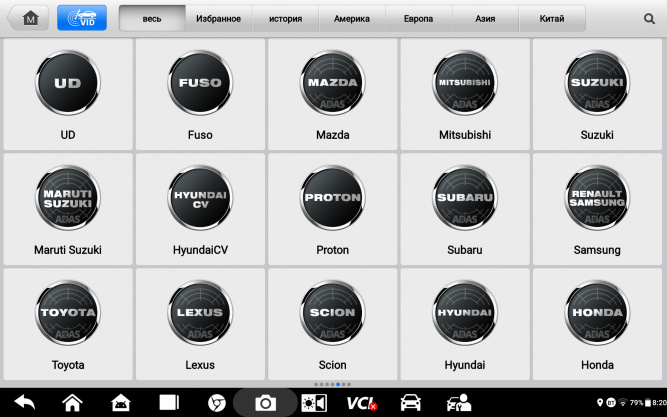Click the Maruti Suzuki label text
667x417 pixels.
(68, 250)
